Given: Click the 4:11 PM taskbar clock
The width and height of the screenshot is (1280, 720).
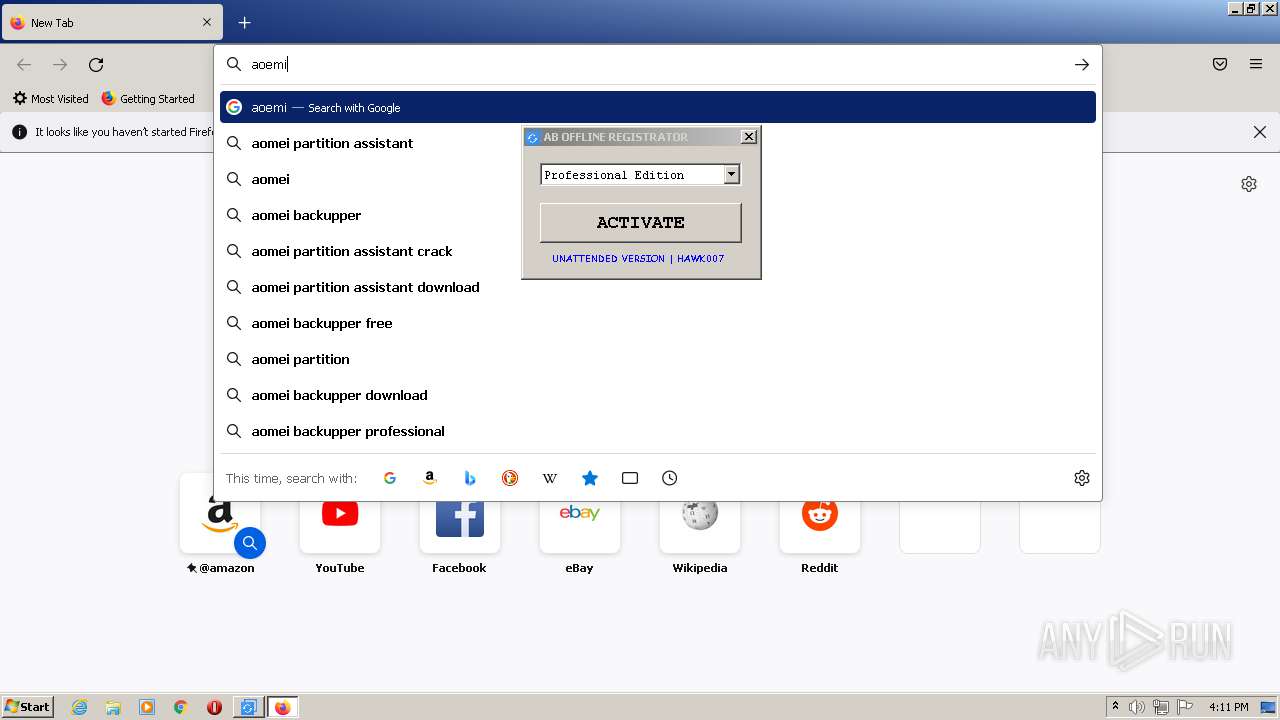Looking at the screenshot, I should [x=1229, y=707].
